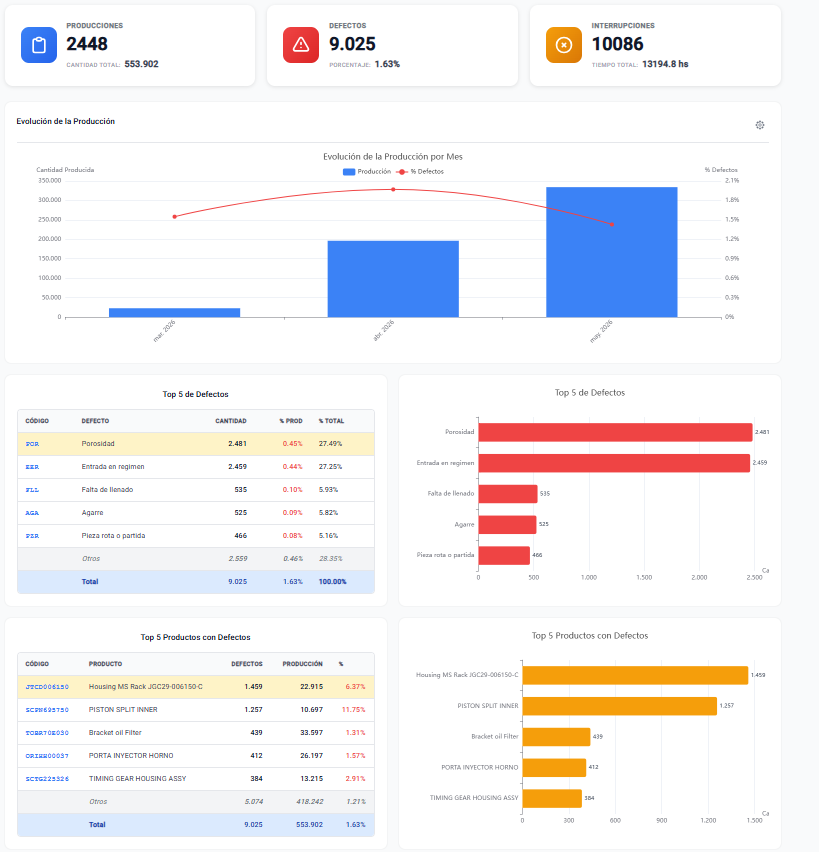Viewport: 819px width, 852px height.
Task: Open the code link for Bracket oil Filter row
Action: tap(47, 733)
